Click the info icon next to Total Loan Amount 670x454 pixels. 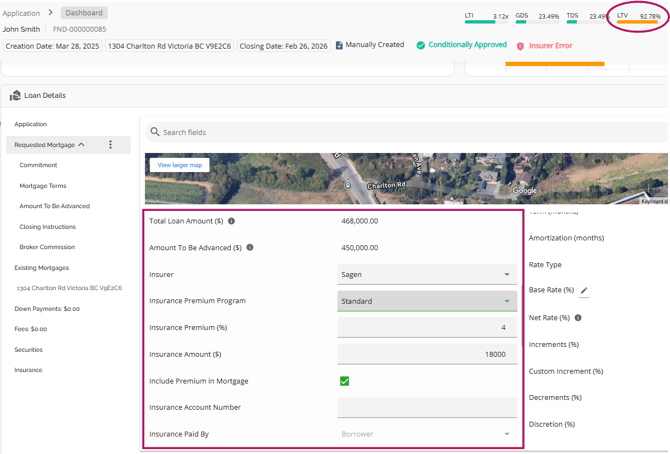[x=232, y=221]
